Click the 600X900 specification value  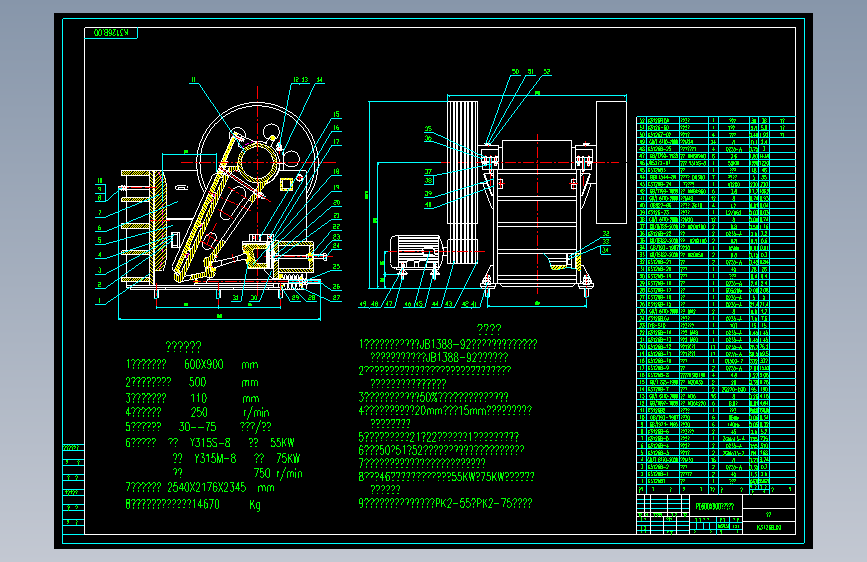click(203, 365)
